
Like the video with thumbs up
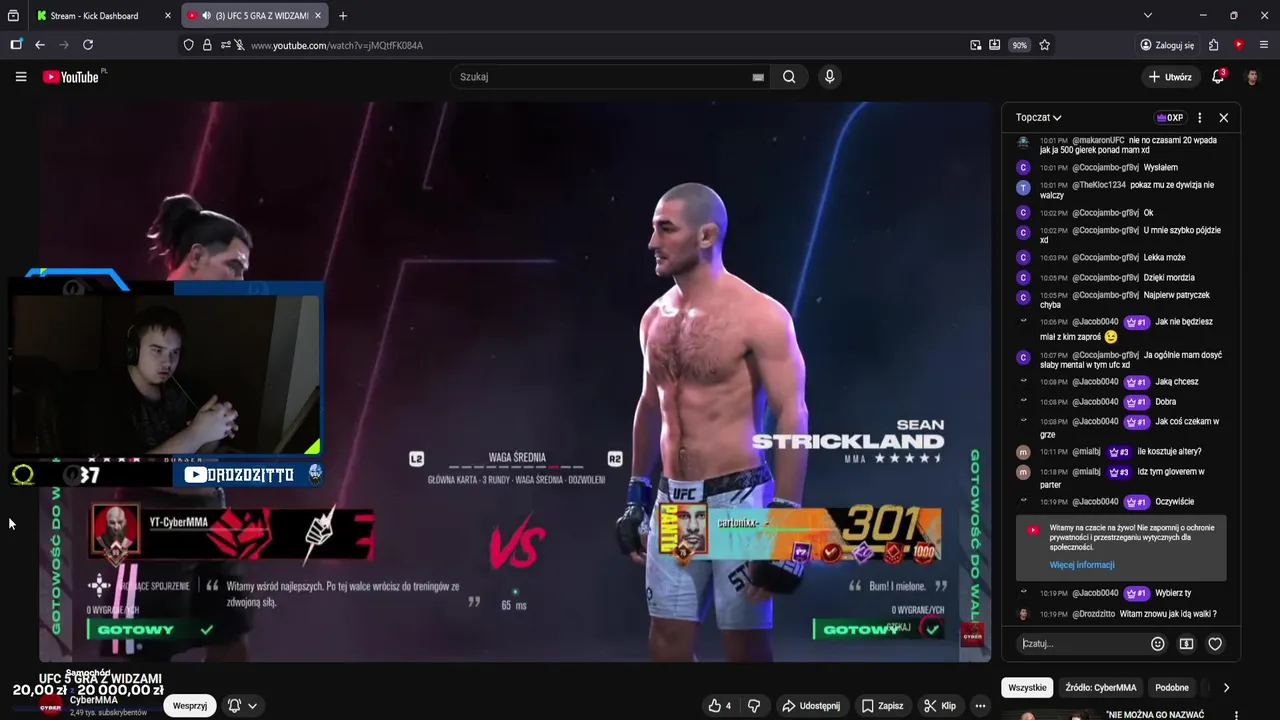(719, 706)
